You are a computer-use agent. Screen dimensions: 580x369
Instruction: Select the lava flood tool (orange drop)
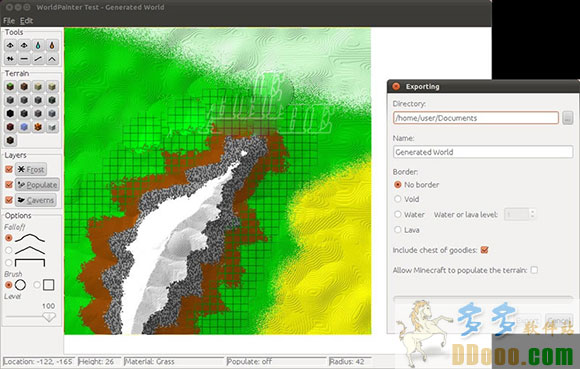pos(52,45)
